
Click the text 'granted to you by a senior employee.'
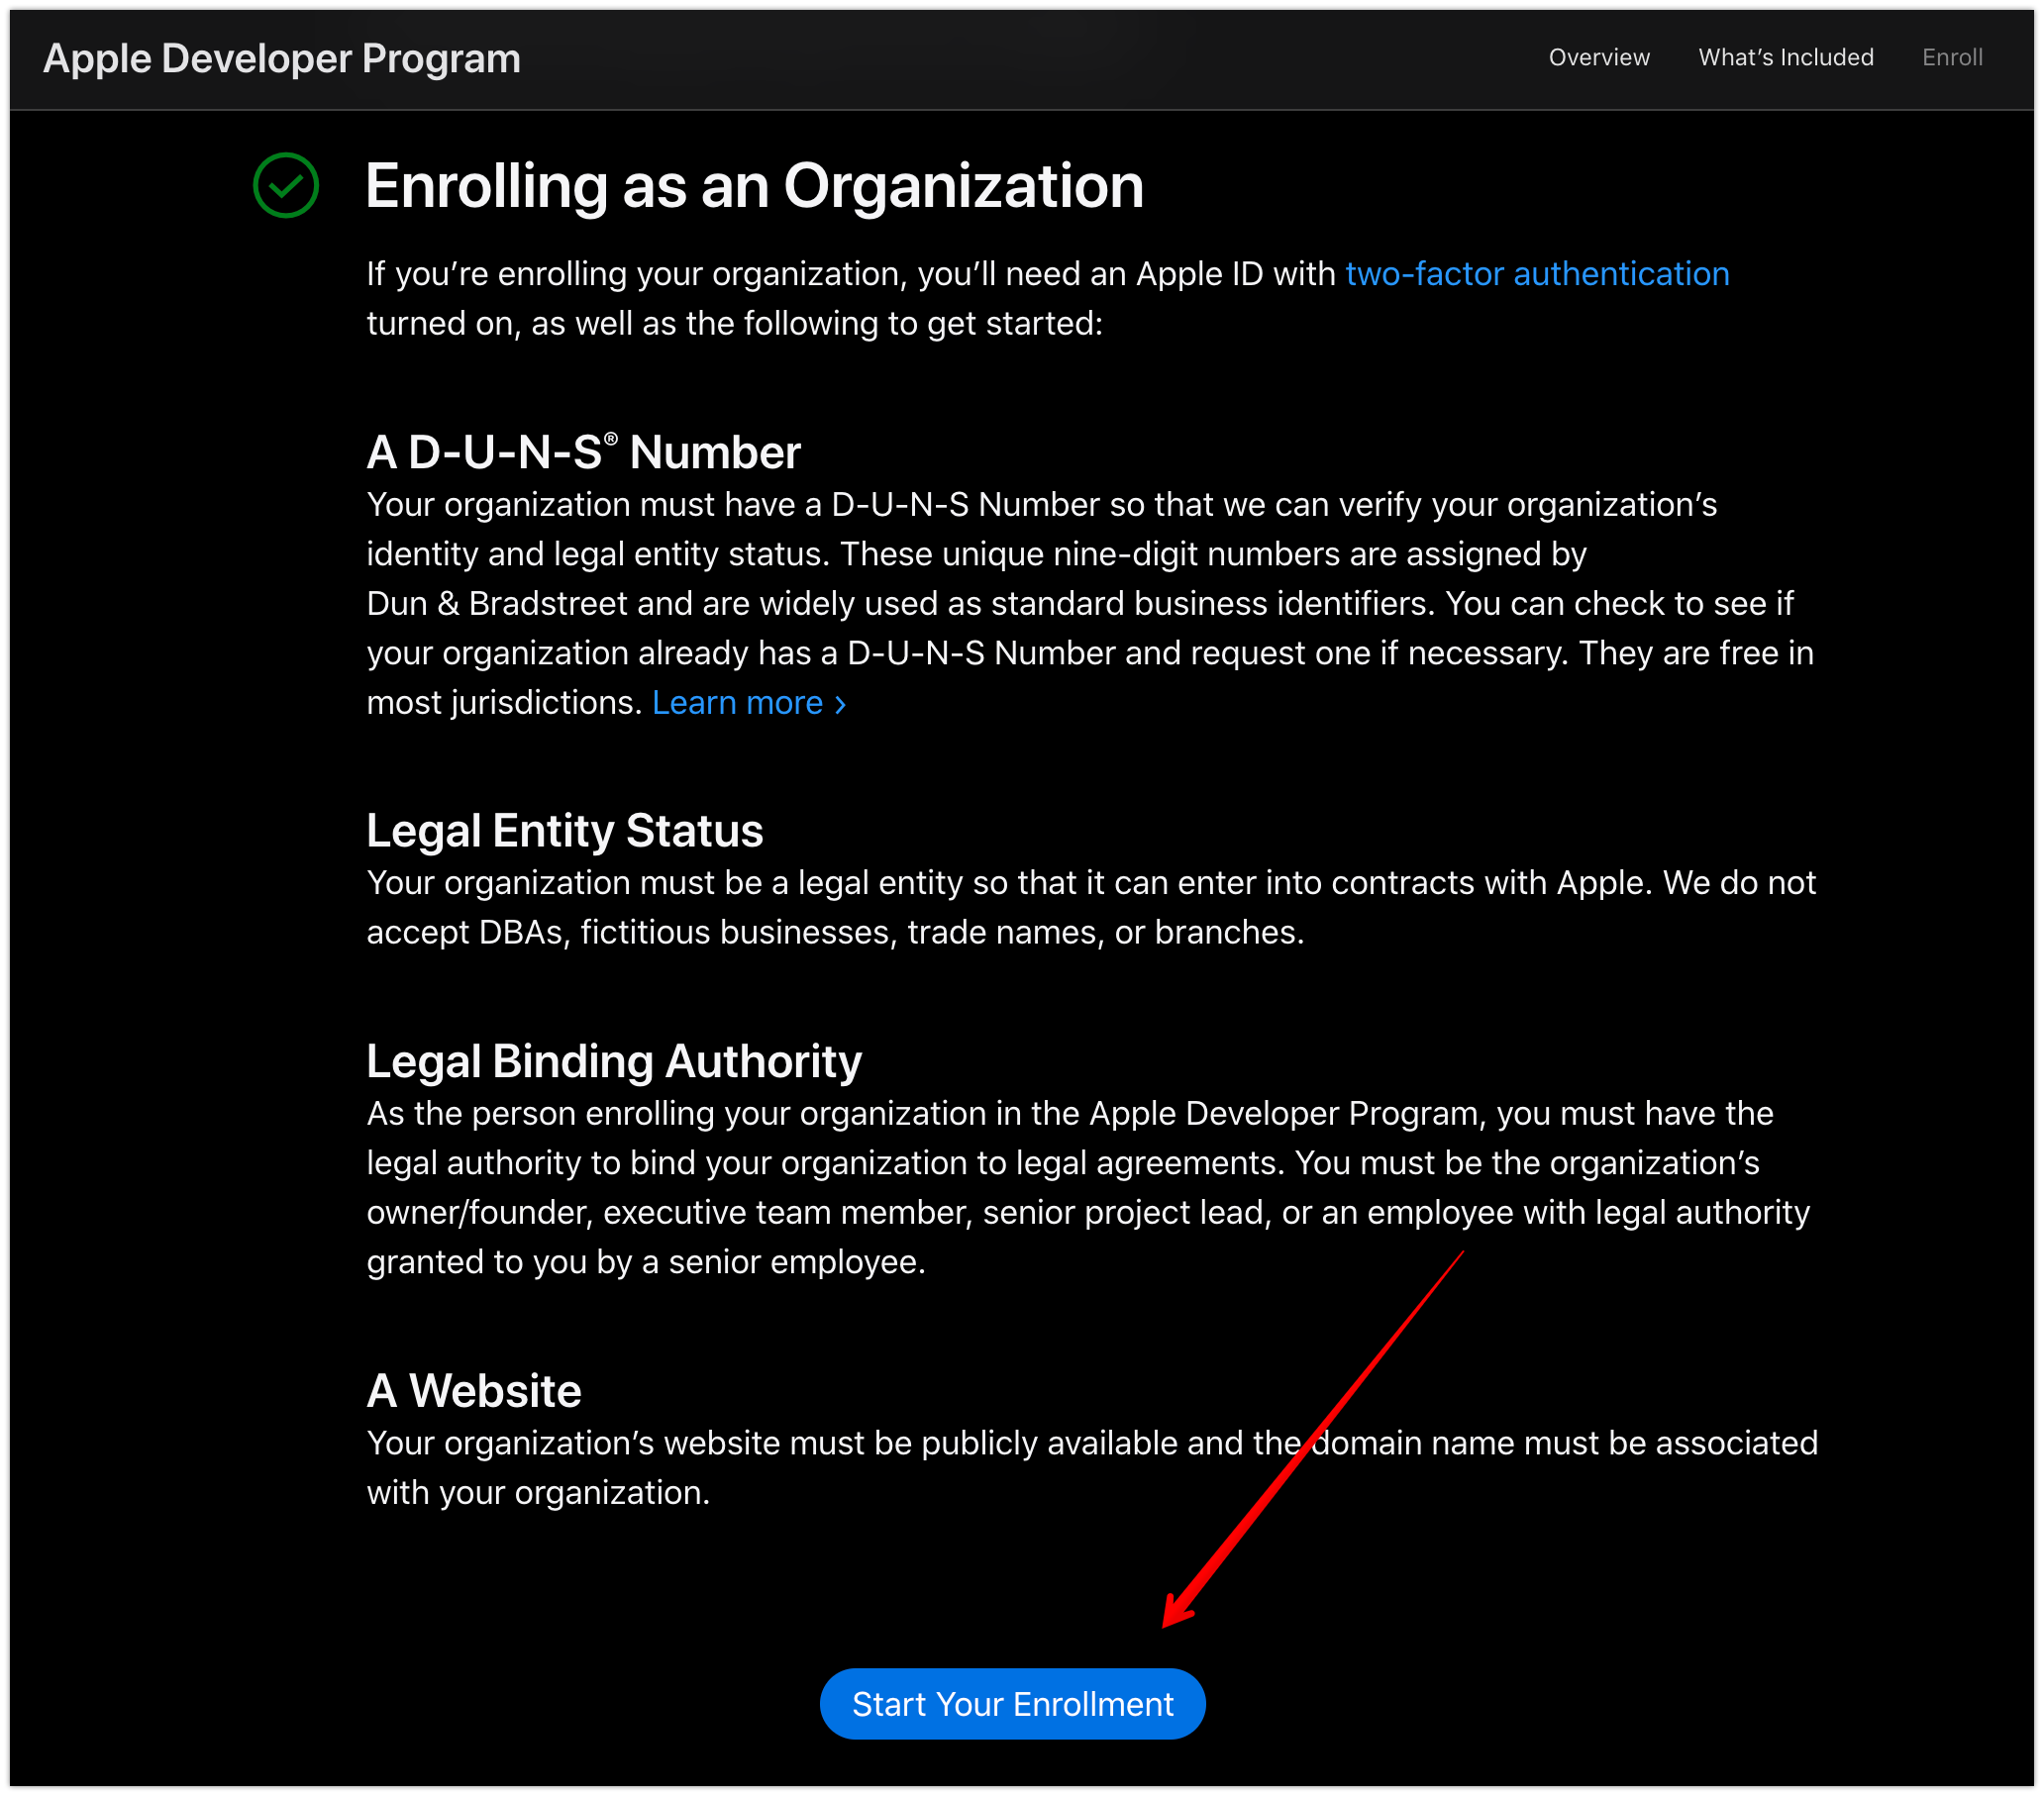point(646,1263)
